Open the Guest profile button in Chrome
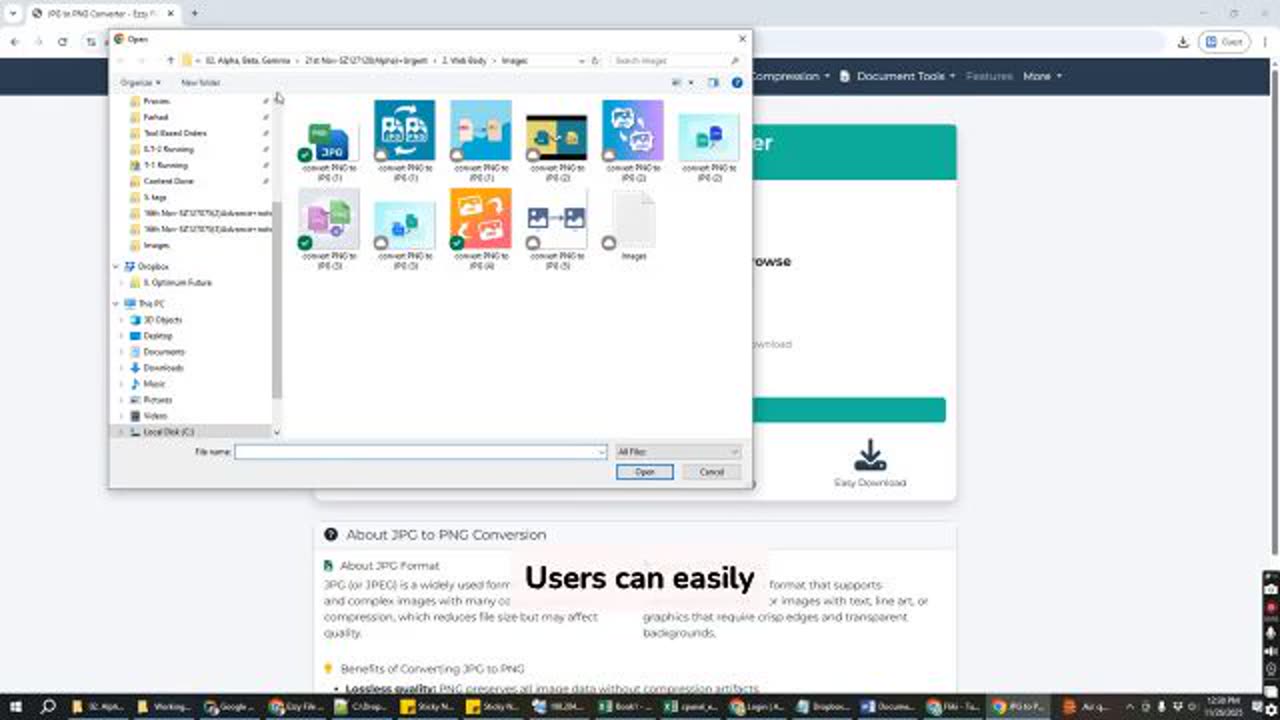 (x=1225, y=42)
